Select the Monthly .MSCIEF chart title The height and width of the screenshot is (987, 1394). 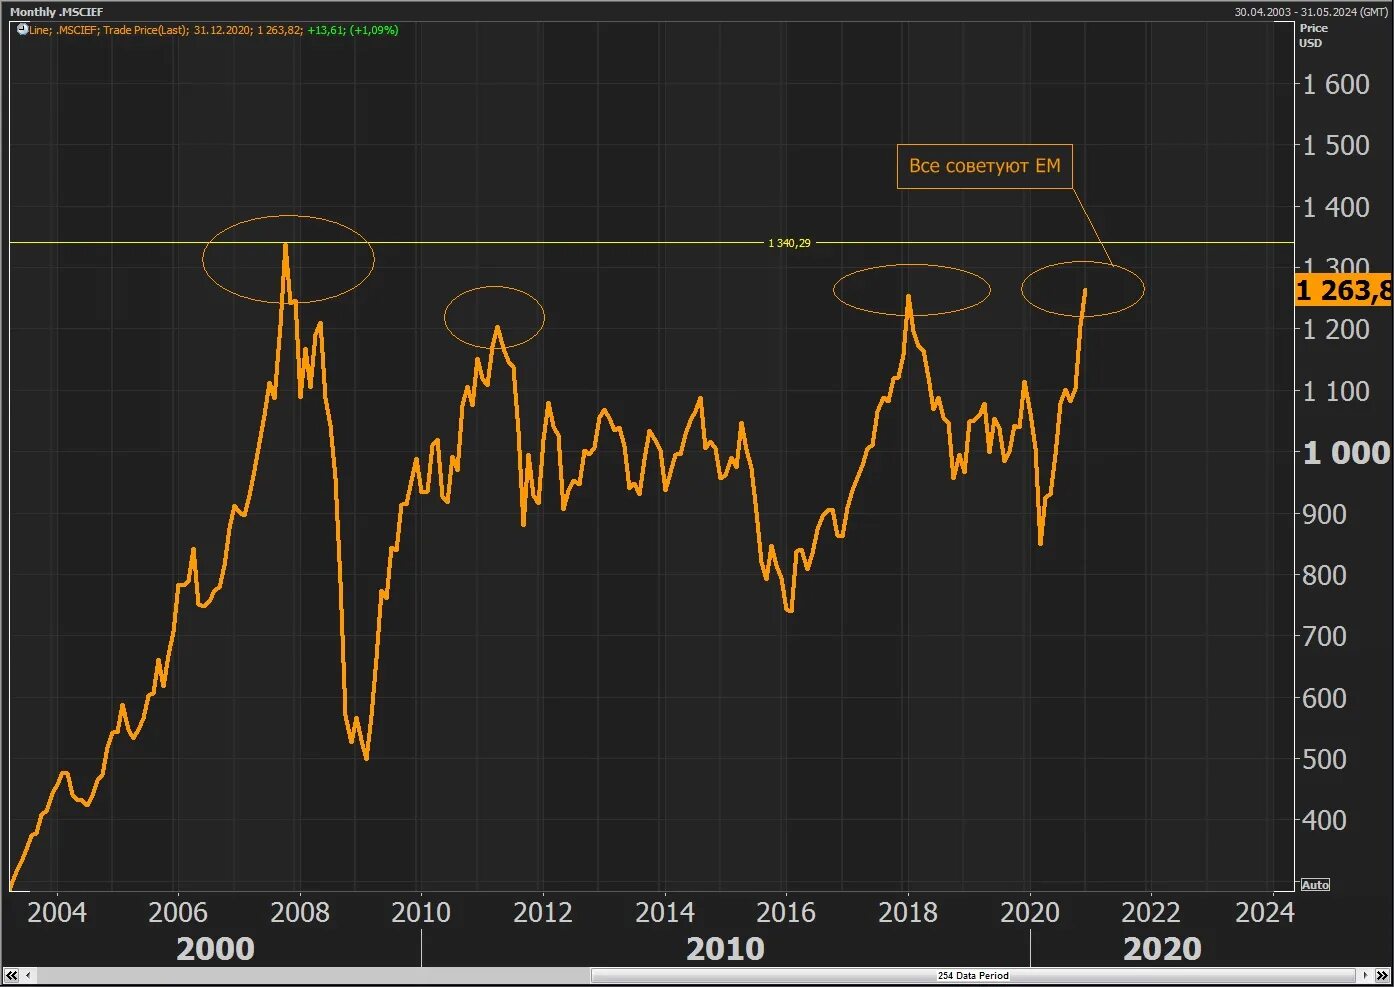[56, 12]
